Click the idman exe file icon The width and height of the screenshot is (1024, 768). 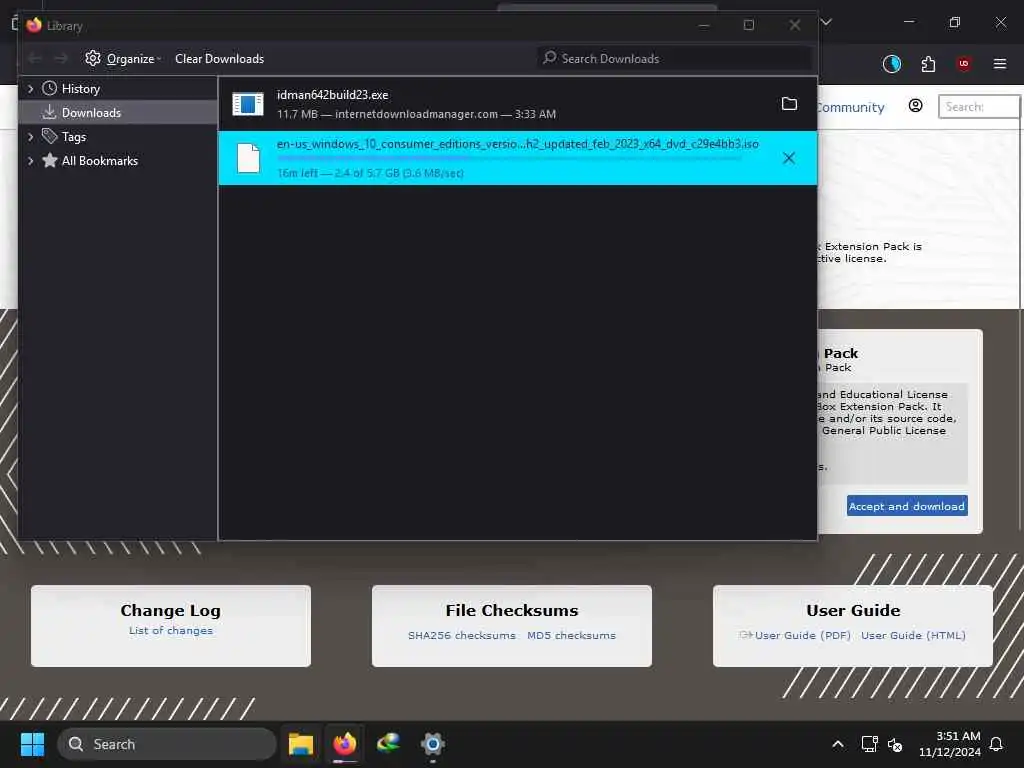click(248, 104)
